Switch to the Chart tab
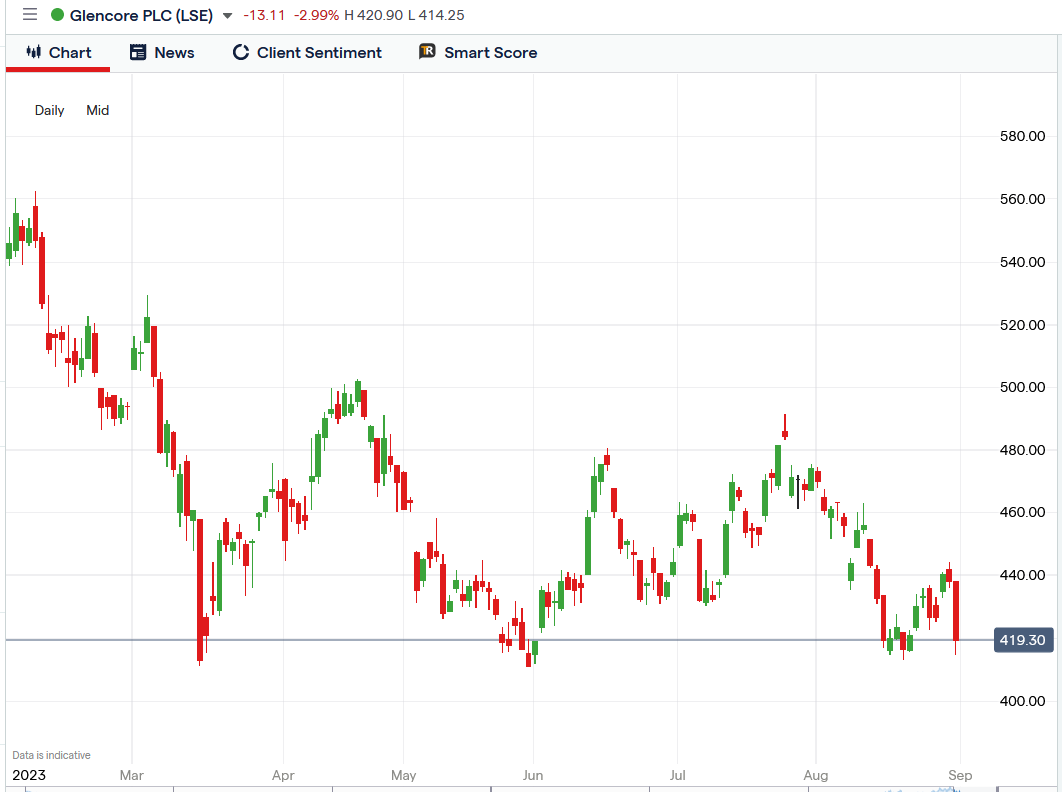1062x792 pixels. click(58, 53)
